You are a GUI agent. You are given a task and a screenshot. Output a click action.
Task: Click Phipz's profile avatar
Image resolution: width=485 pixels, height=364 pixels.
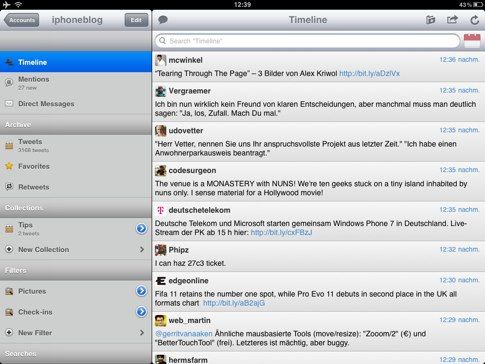coord(160,250)
